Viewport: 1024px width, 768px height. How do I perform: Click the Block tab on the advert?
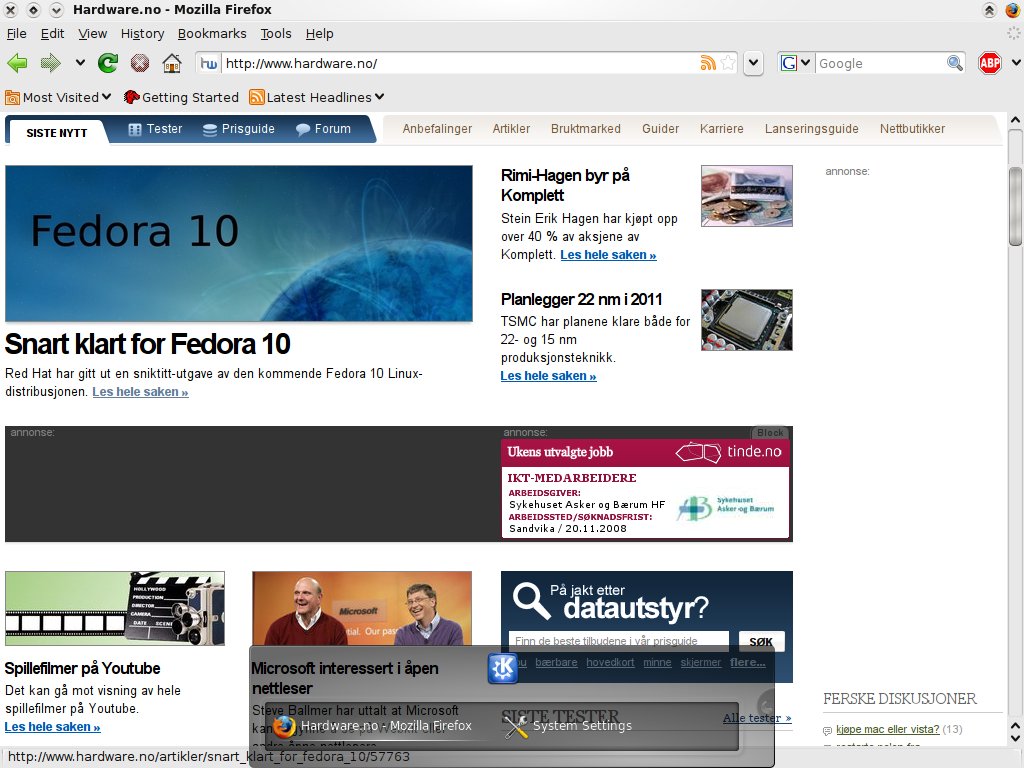770,432
